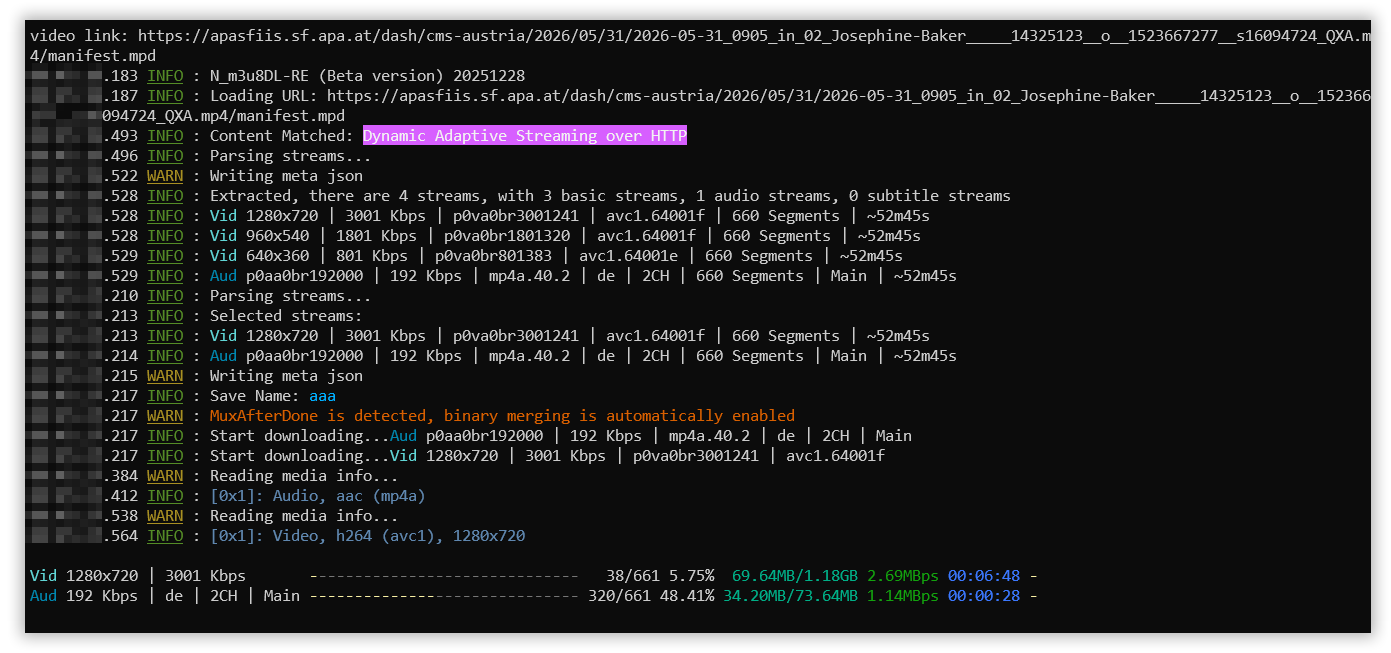This screenshot has height=653, width=1391.
Task: Click the Vid download progress bar
Action: coord(444,576)
